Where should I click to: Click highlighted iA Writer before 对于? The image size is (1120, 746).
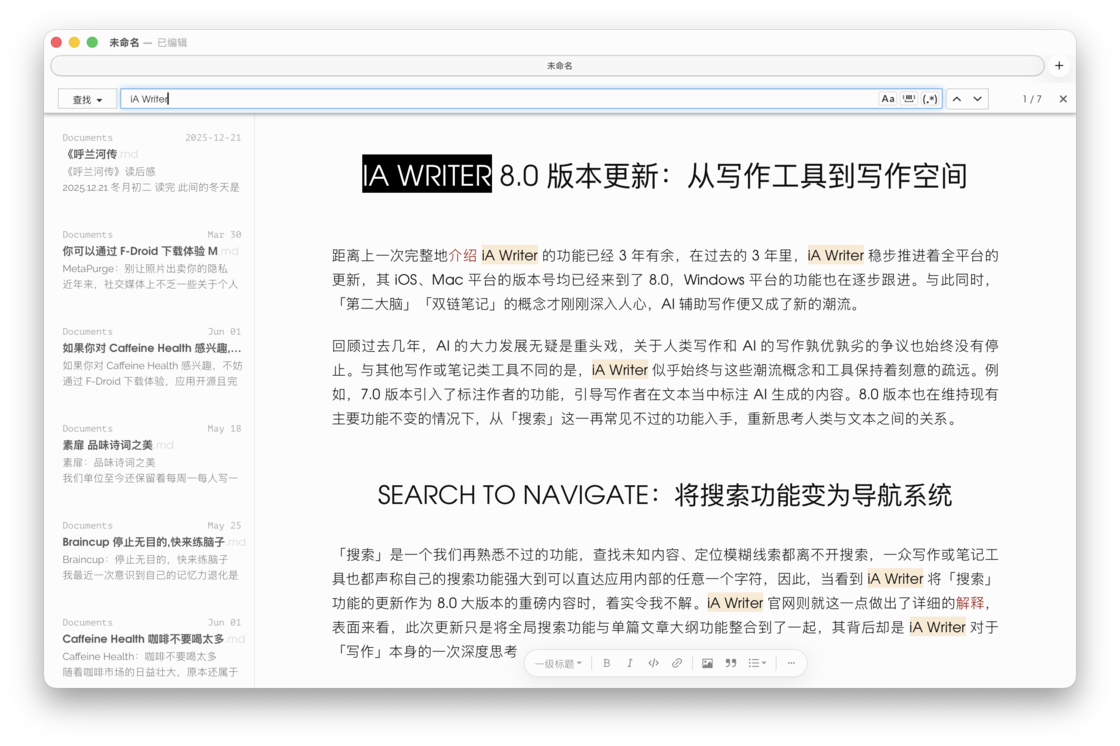pyautogui.click(x=937, y=627)
